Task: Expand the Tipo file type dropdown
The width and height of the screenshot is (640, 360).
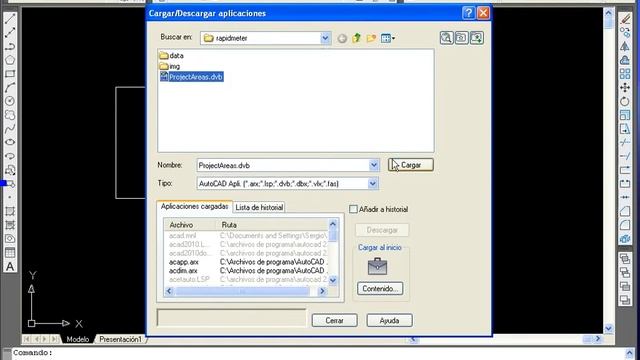Action: tap(373, 184)
